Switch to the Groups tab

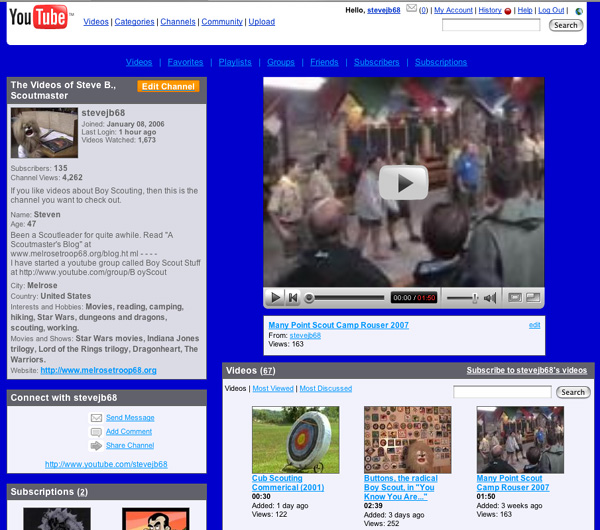(281, 62)
